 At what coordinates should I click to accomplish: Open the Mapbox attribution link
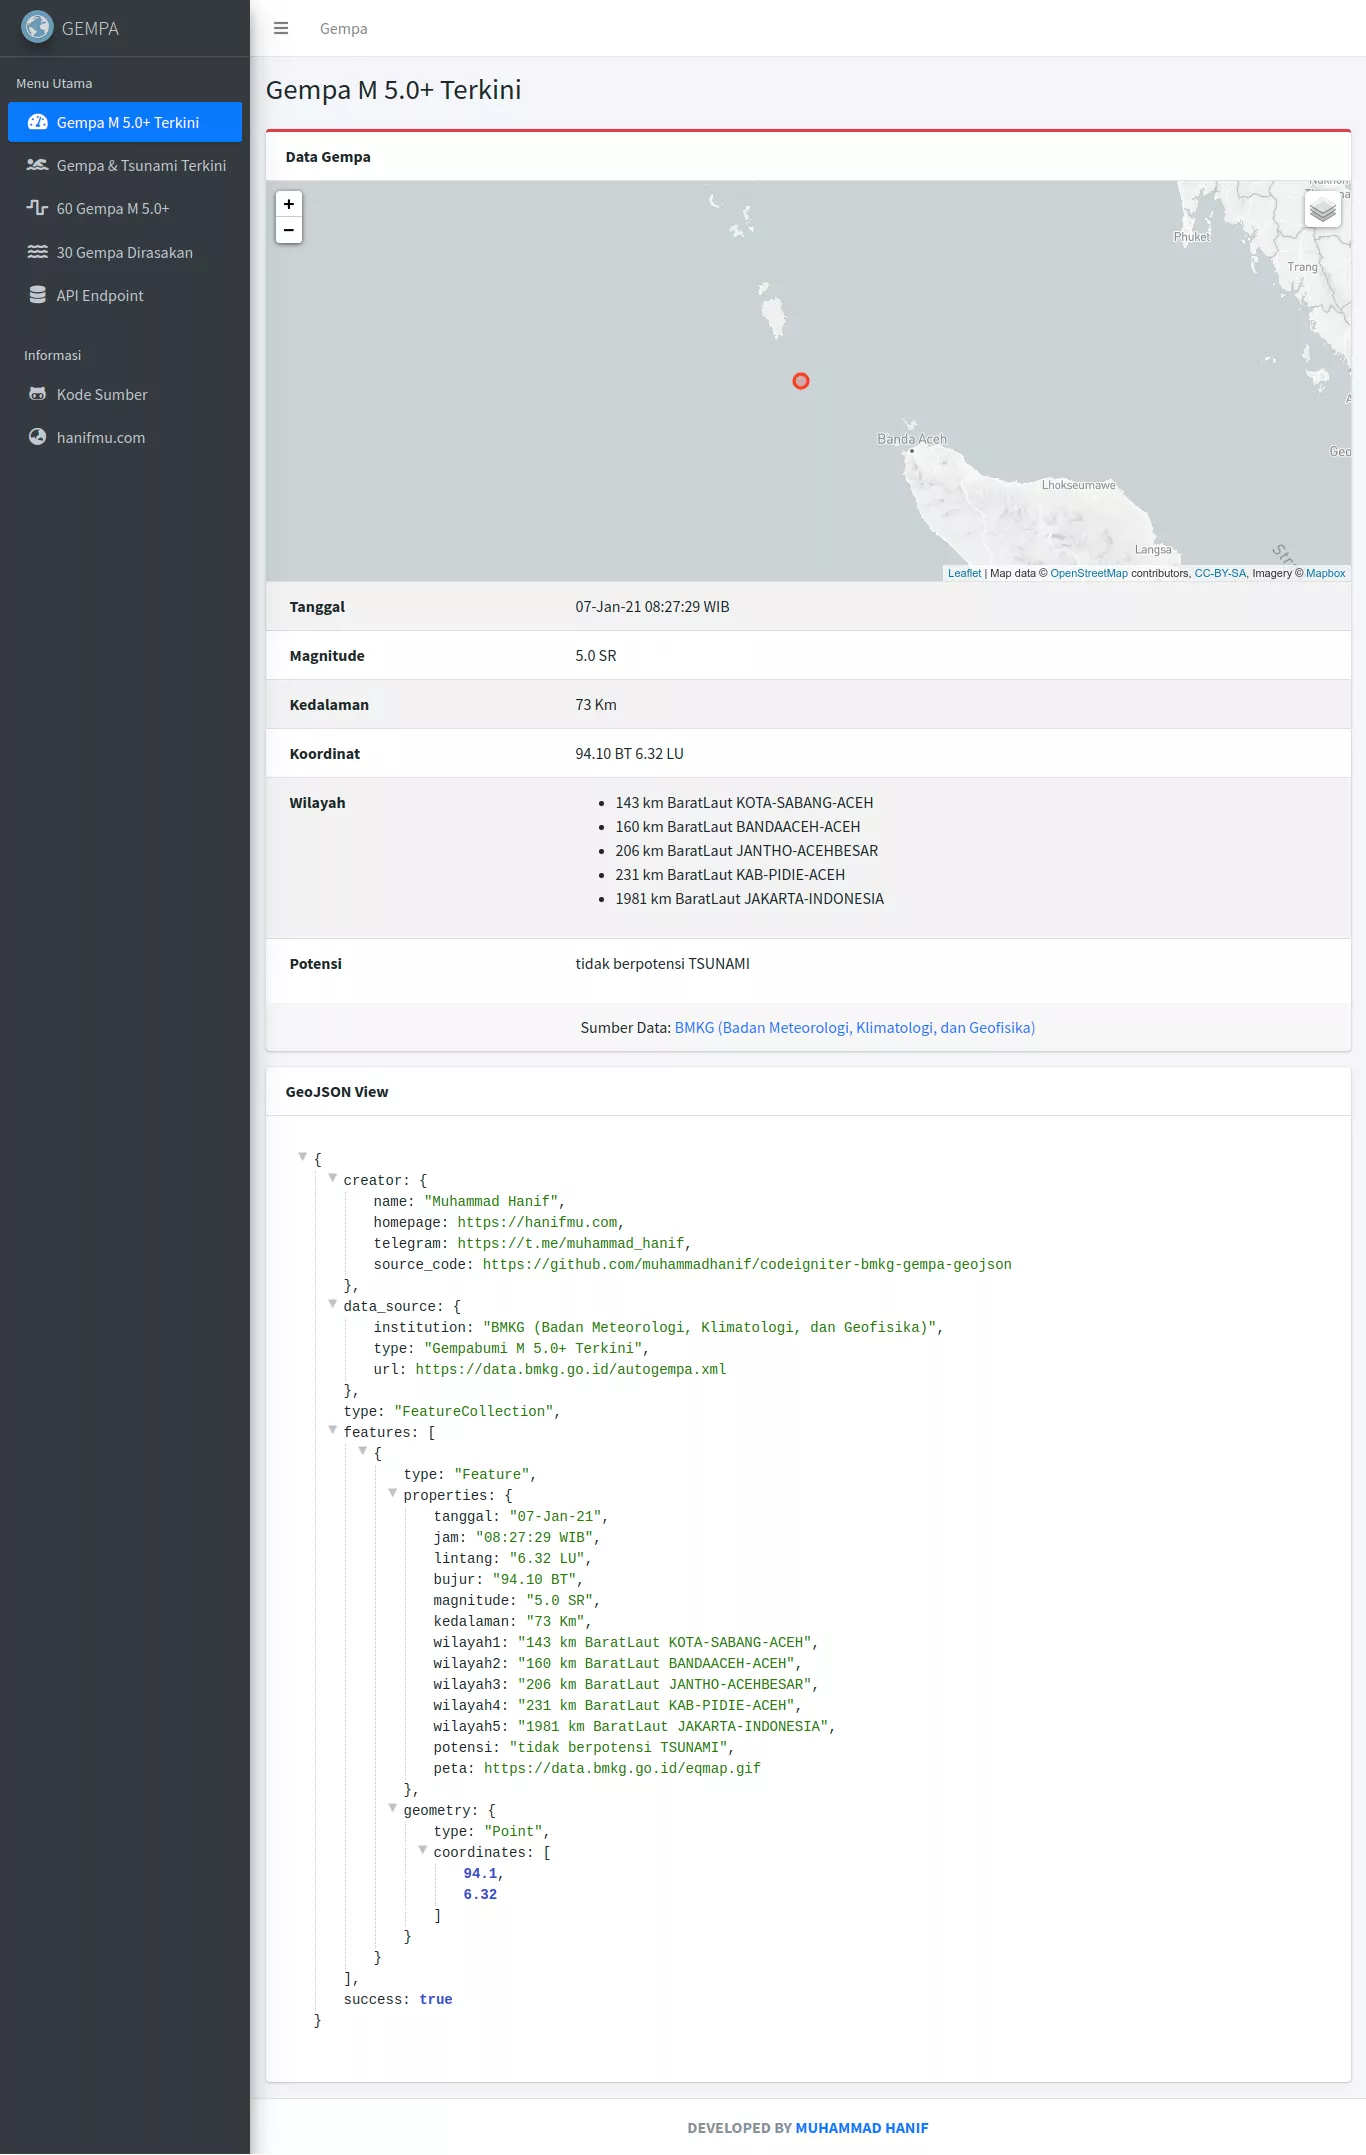[x=1325, y=573]
